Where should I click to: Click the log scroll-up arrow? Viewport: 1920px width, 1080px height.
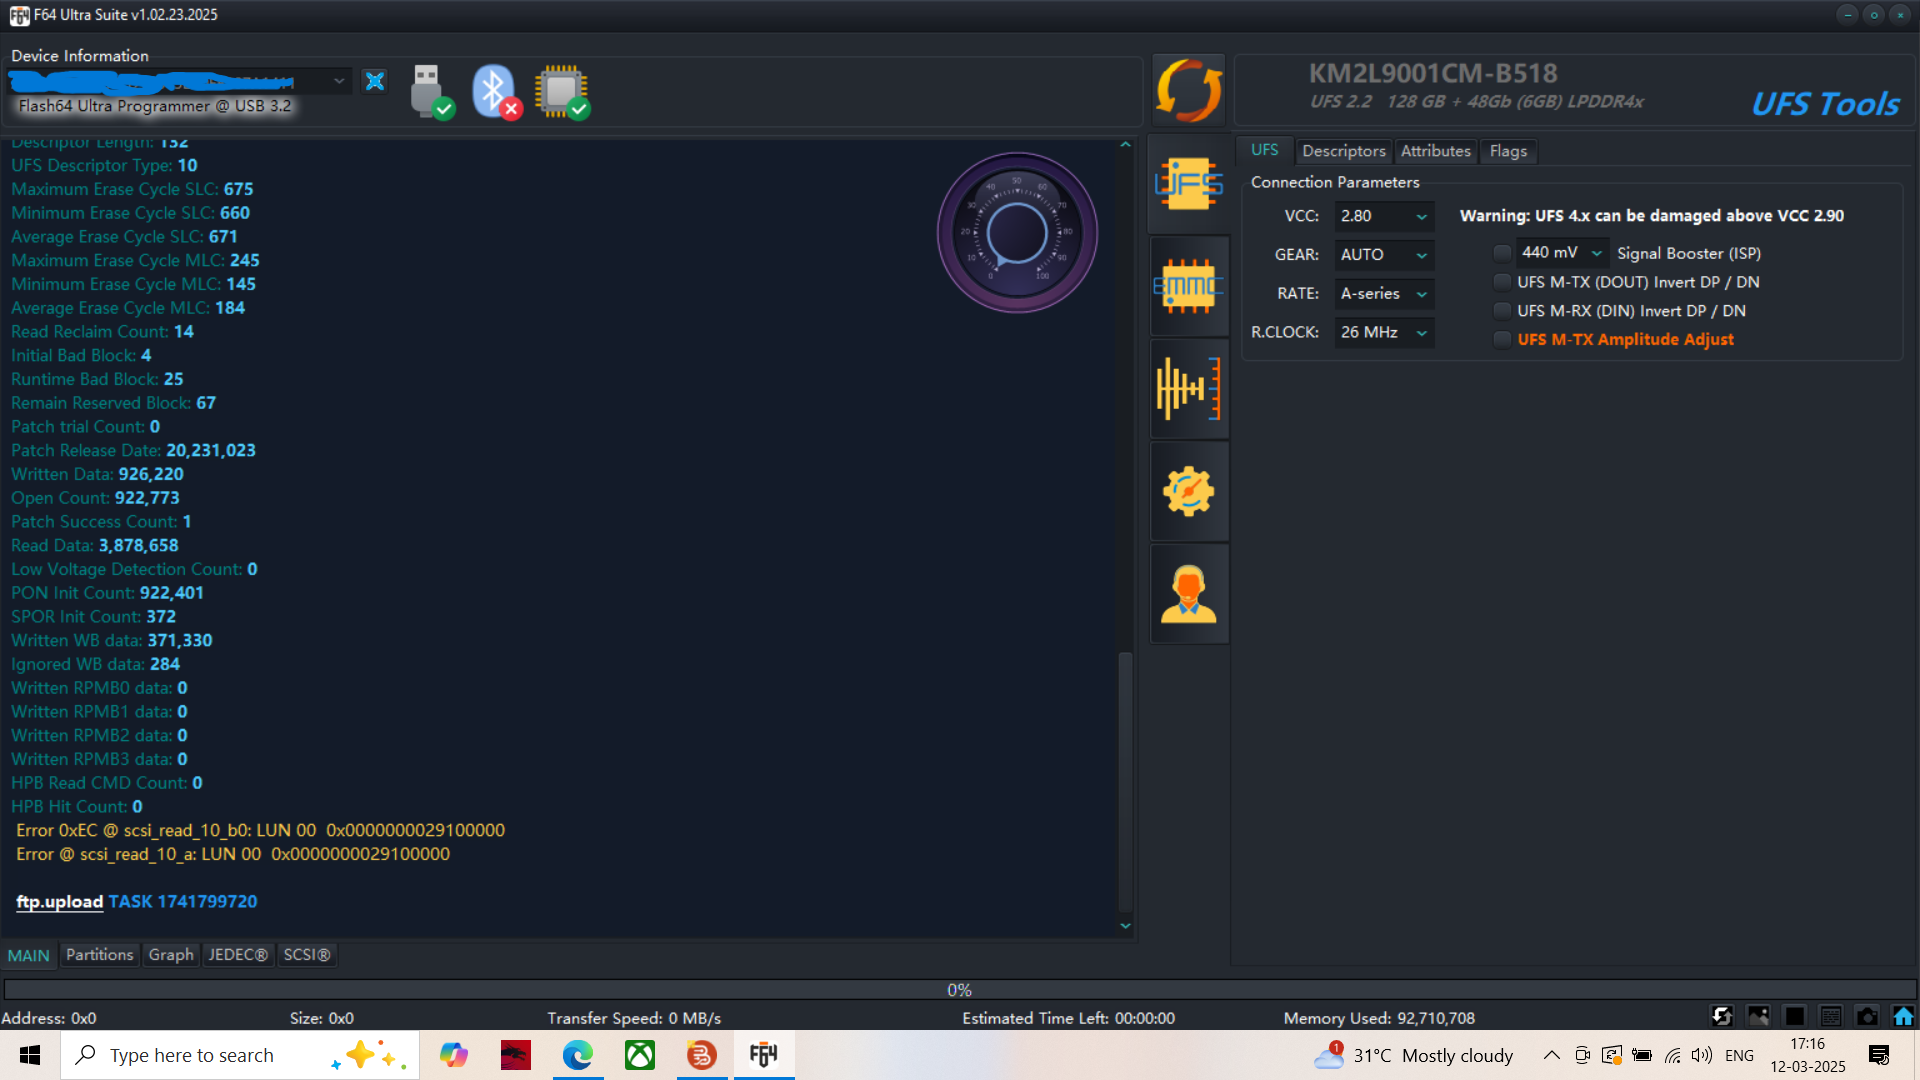pyautogui.click(x=1125, y=145)
